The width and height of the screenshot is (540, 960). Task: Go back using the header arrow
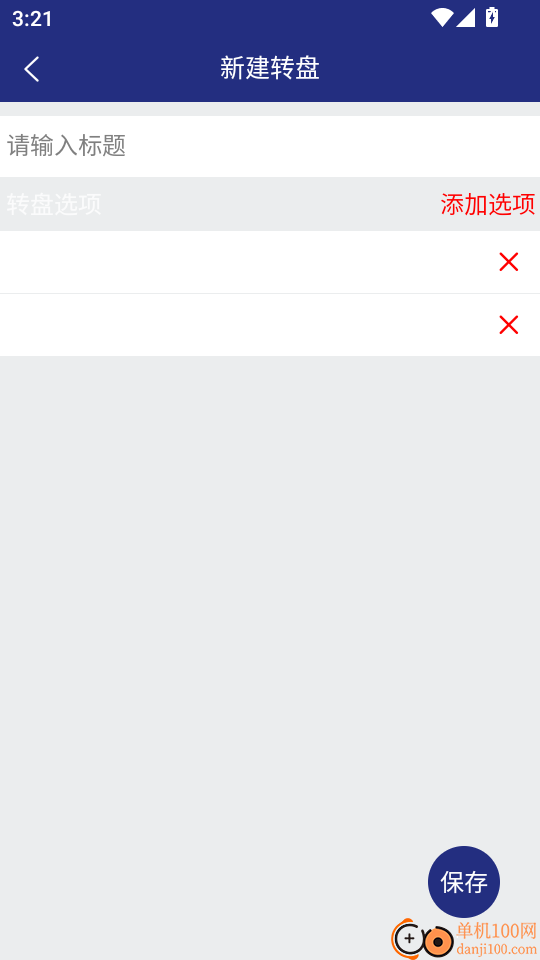coord(32,69)
